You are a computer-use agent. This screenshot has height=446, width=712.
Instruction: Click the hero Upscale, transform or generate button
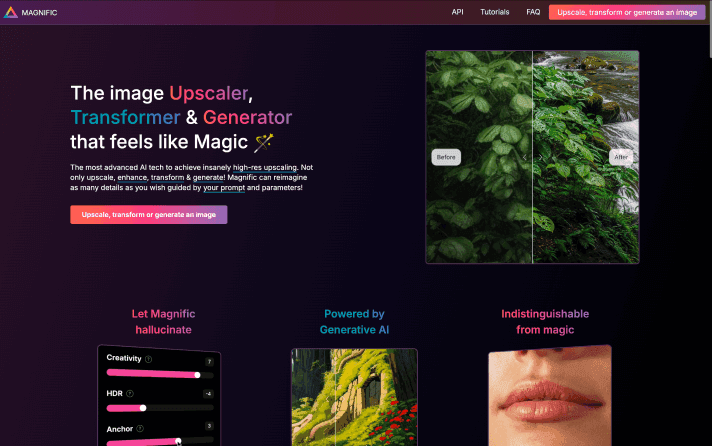148,214
